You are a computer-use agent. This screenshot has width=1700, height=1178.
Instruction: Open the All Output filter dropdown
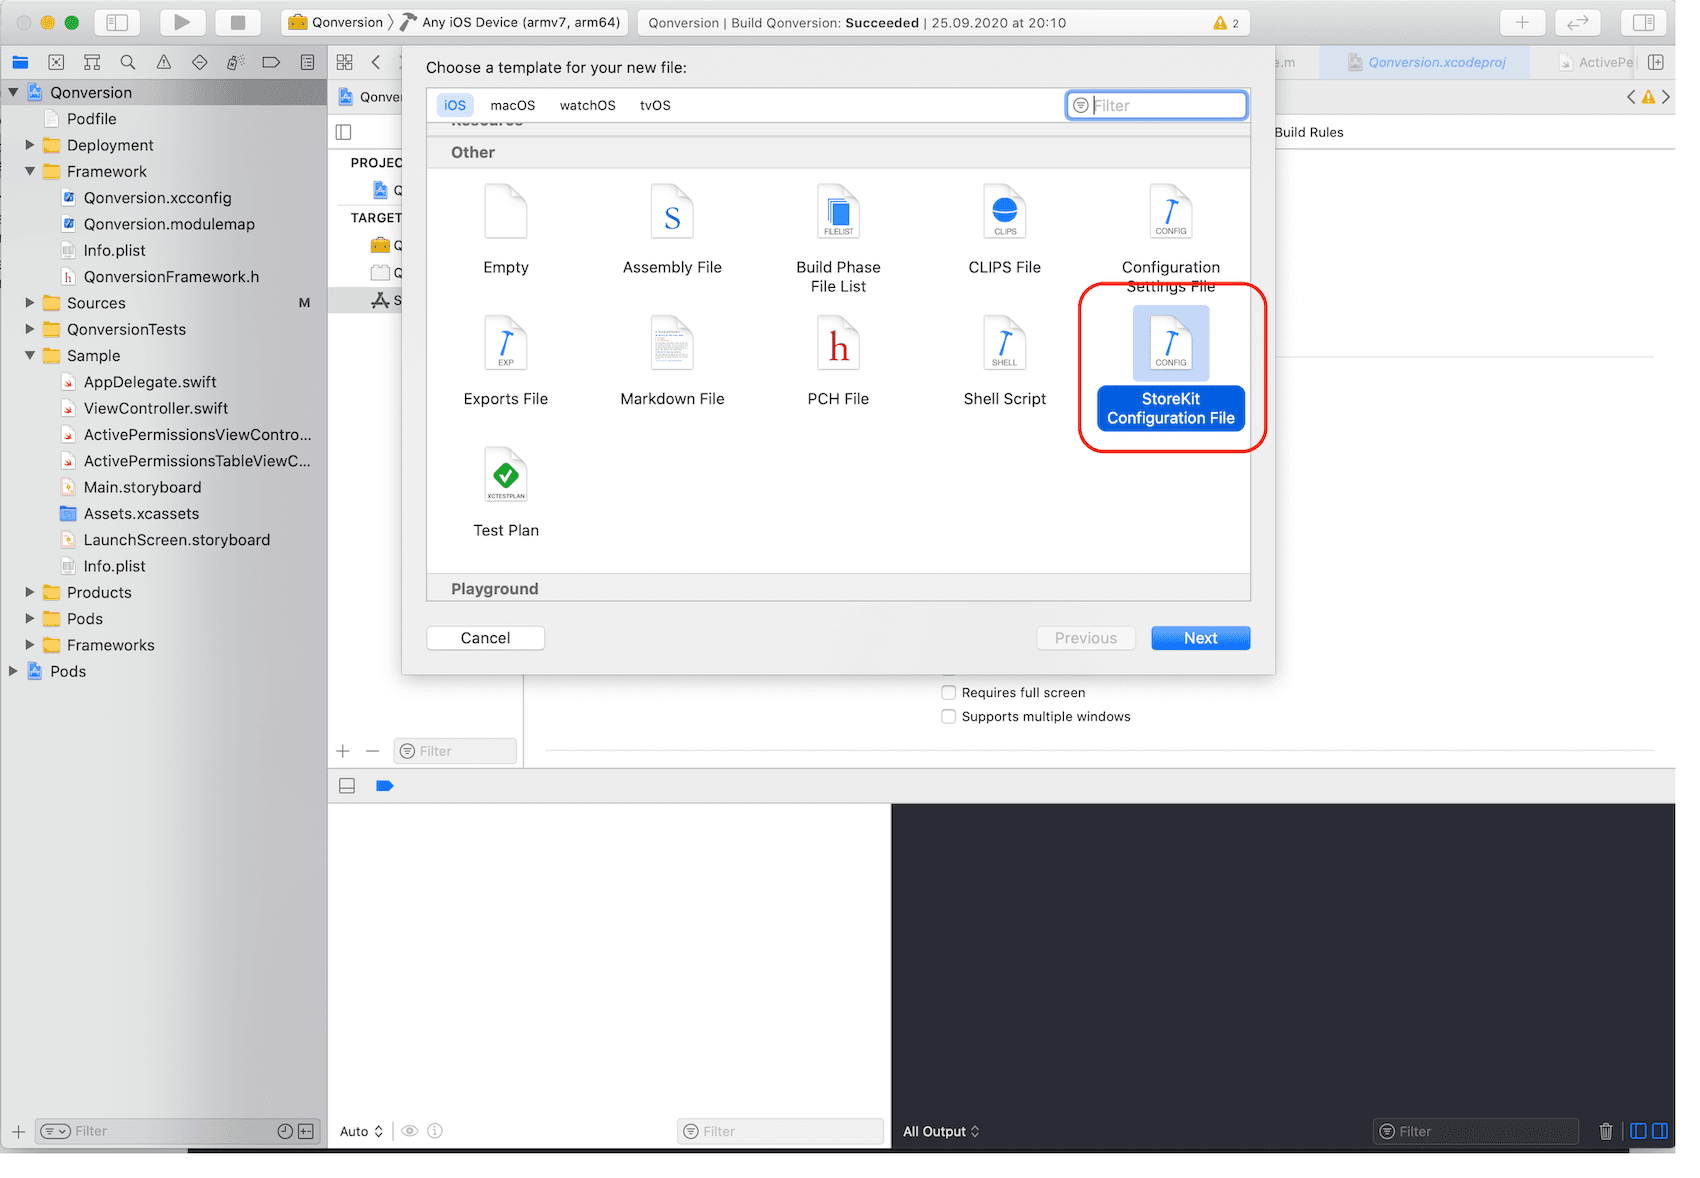tap(940, 1131)
